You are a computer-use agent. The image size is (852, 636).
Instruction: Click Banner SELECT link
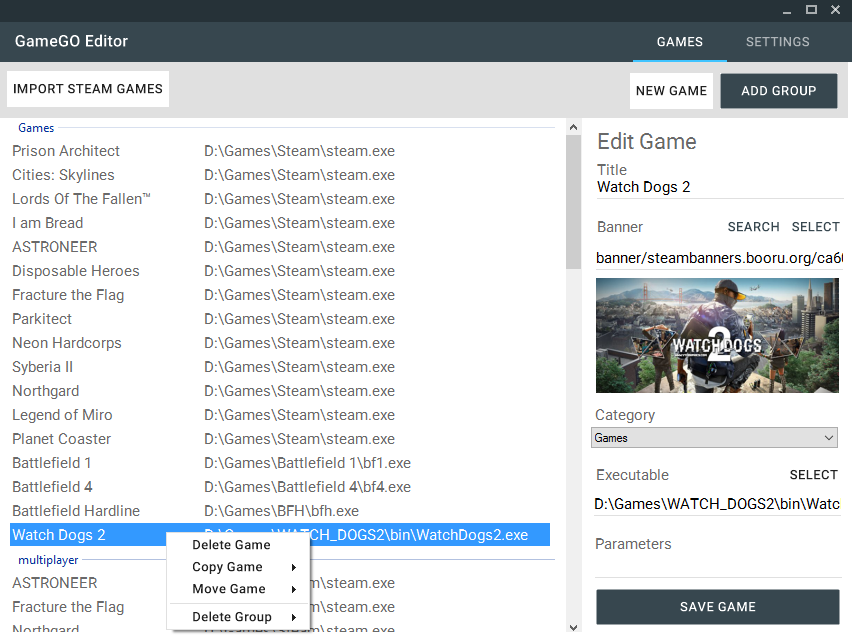pos(815,227)
